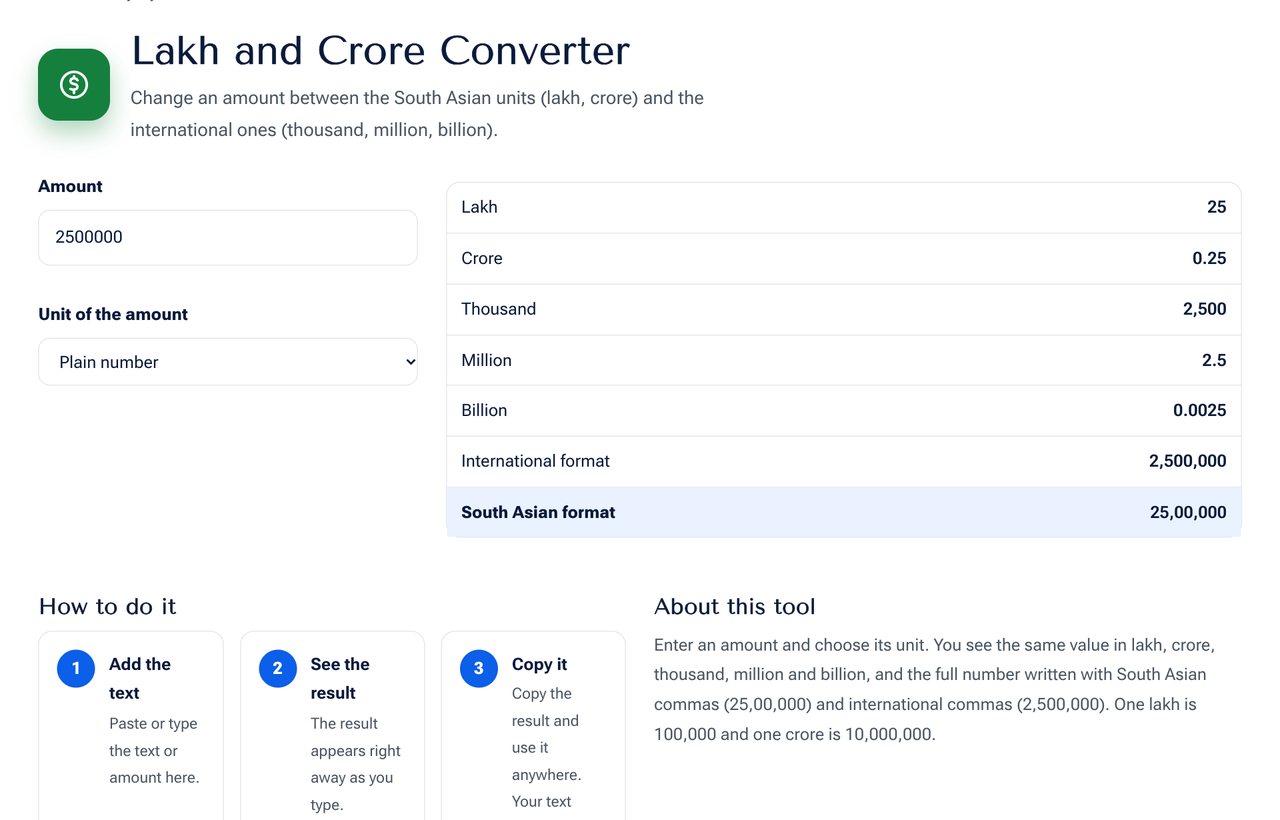This screenshot has height=820, width=1280.
Task: Click the Add the text step title
Action: pyautogui.click(x=140, y=678)
